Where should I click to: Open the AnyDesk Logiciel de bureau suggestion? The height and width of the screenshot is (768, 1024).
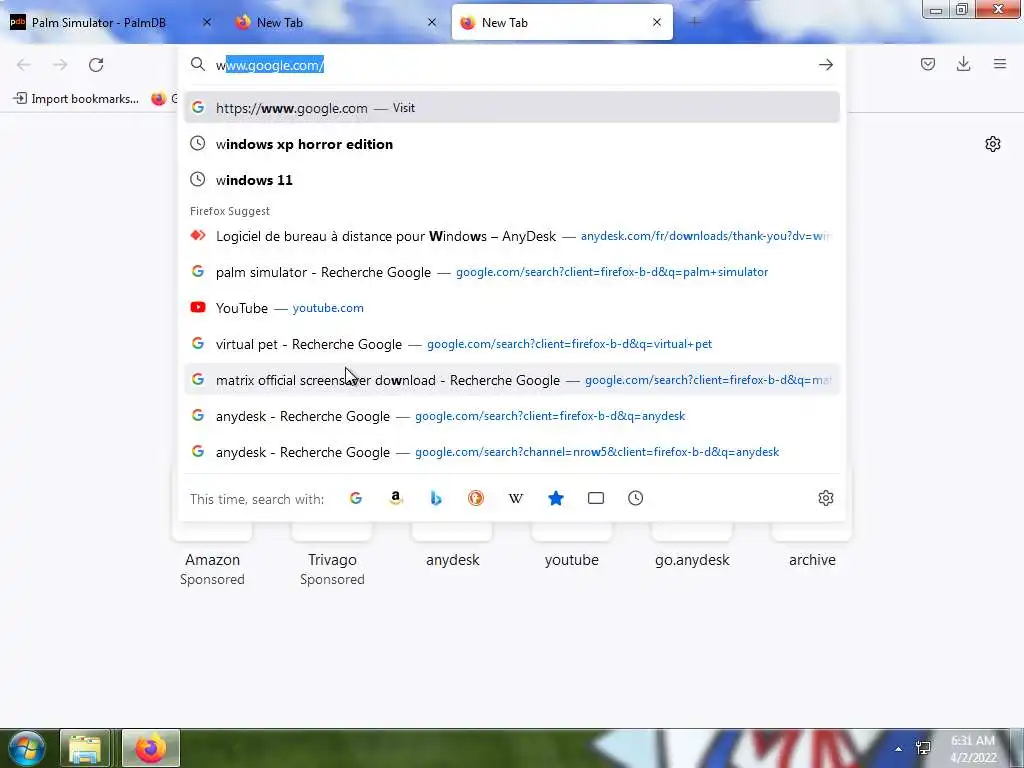(x=512, y=236)
